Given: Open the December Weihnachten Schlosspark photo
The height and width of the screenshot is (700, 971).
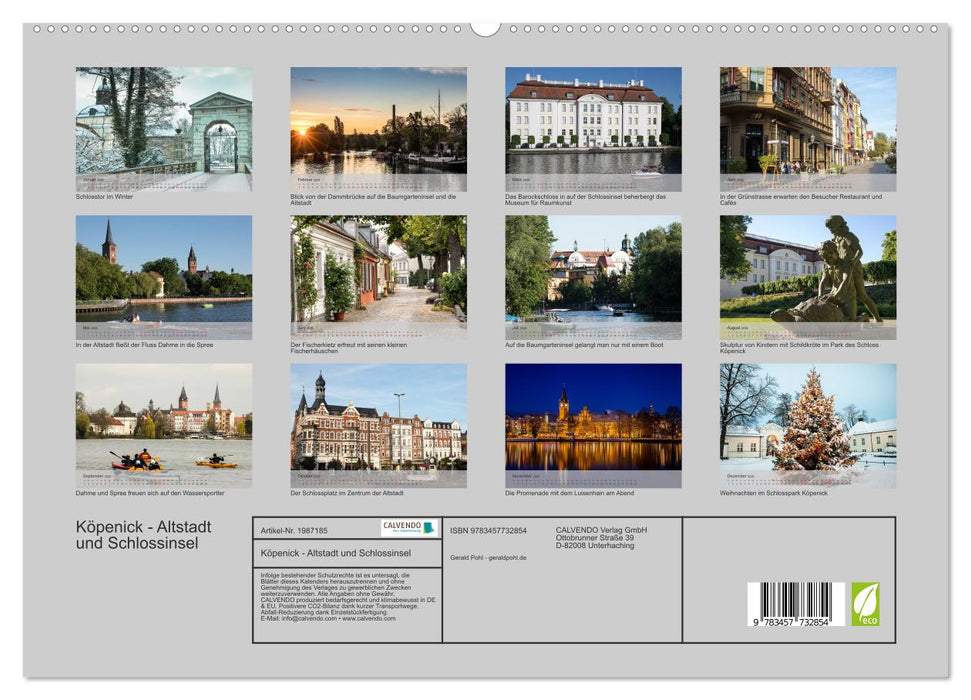Looking at the screenshot, I should pos(801,423).
